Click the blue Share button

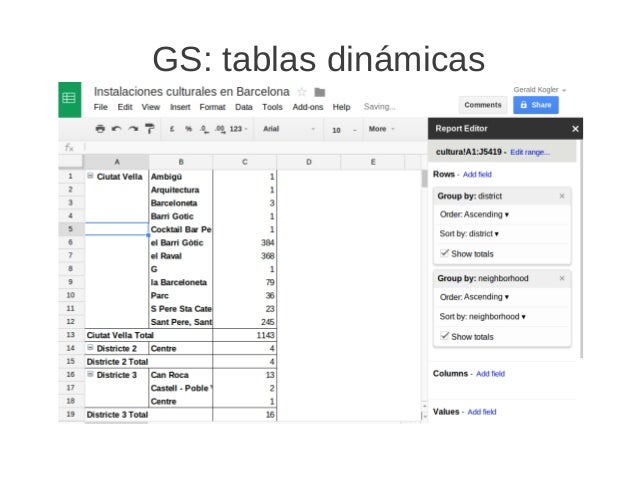[536, 105]
